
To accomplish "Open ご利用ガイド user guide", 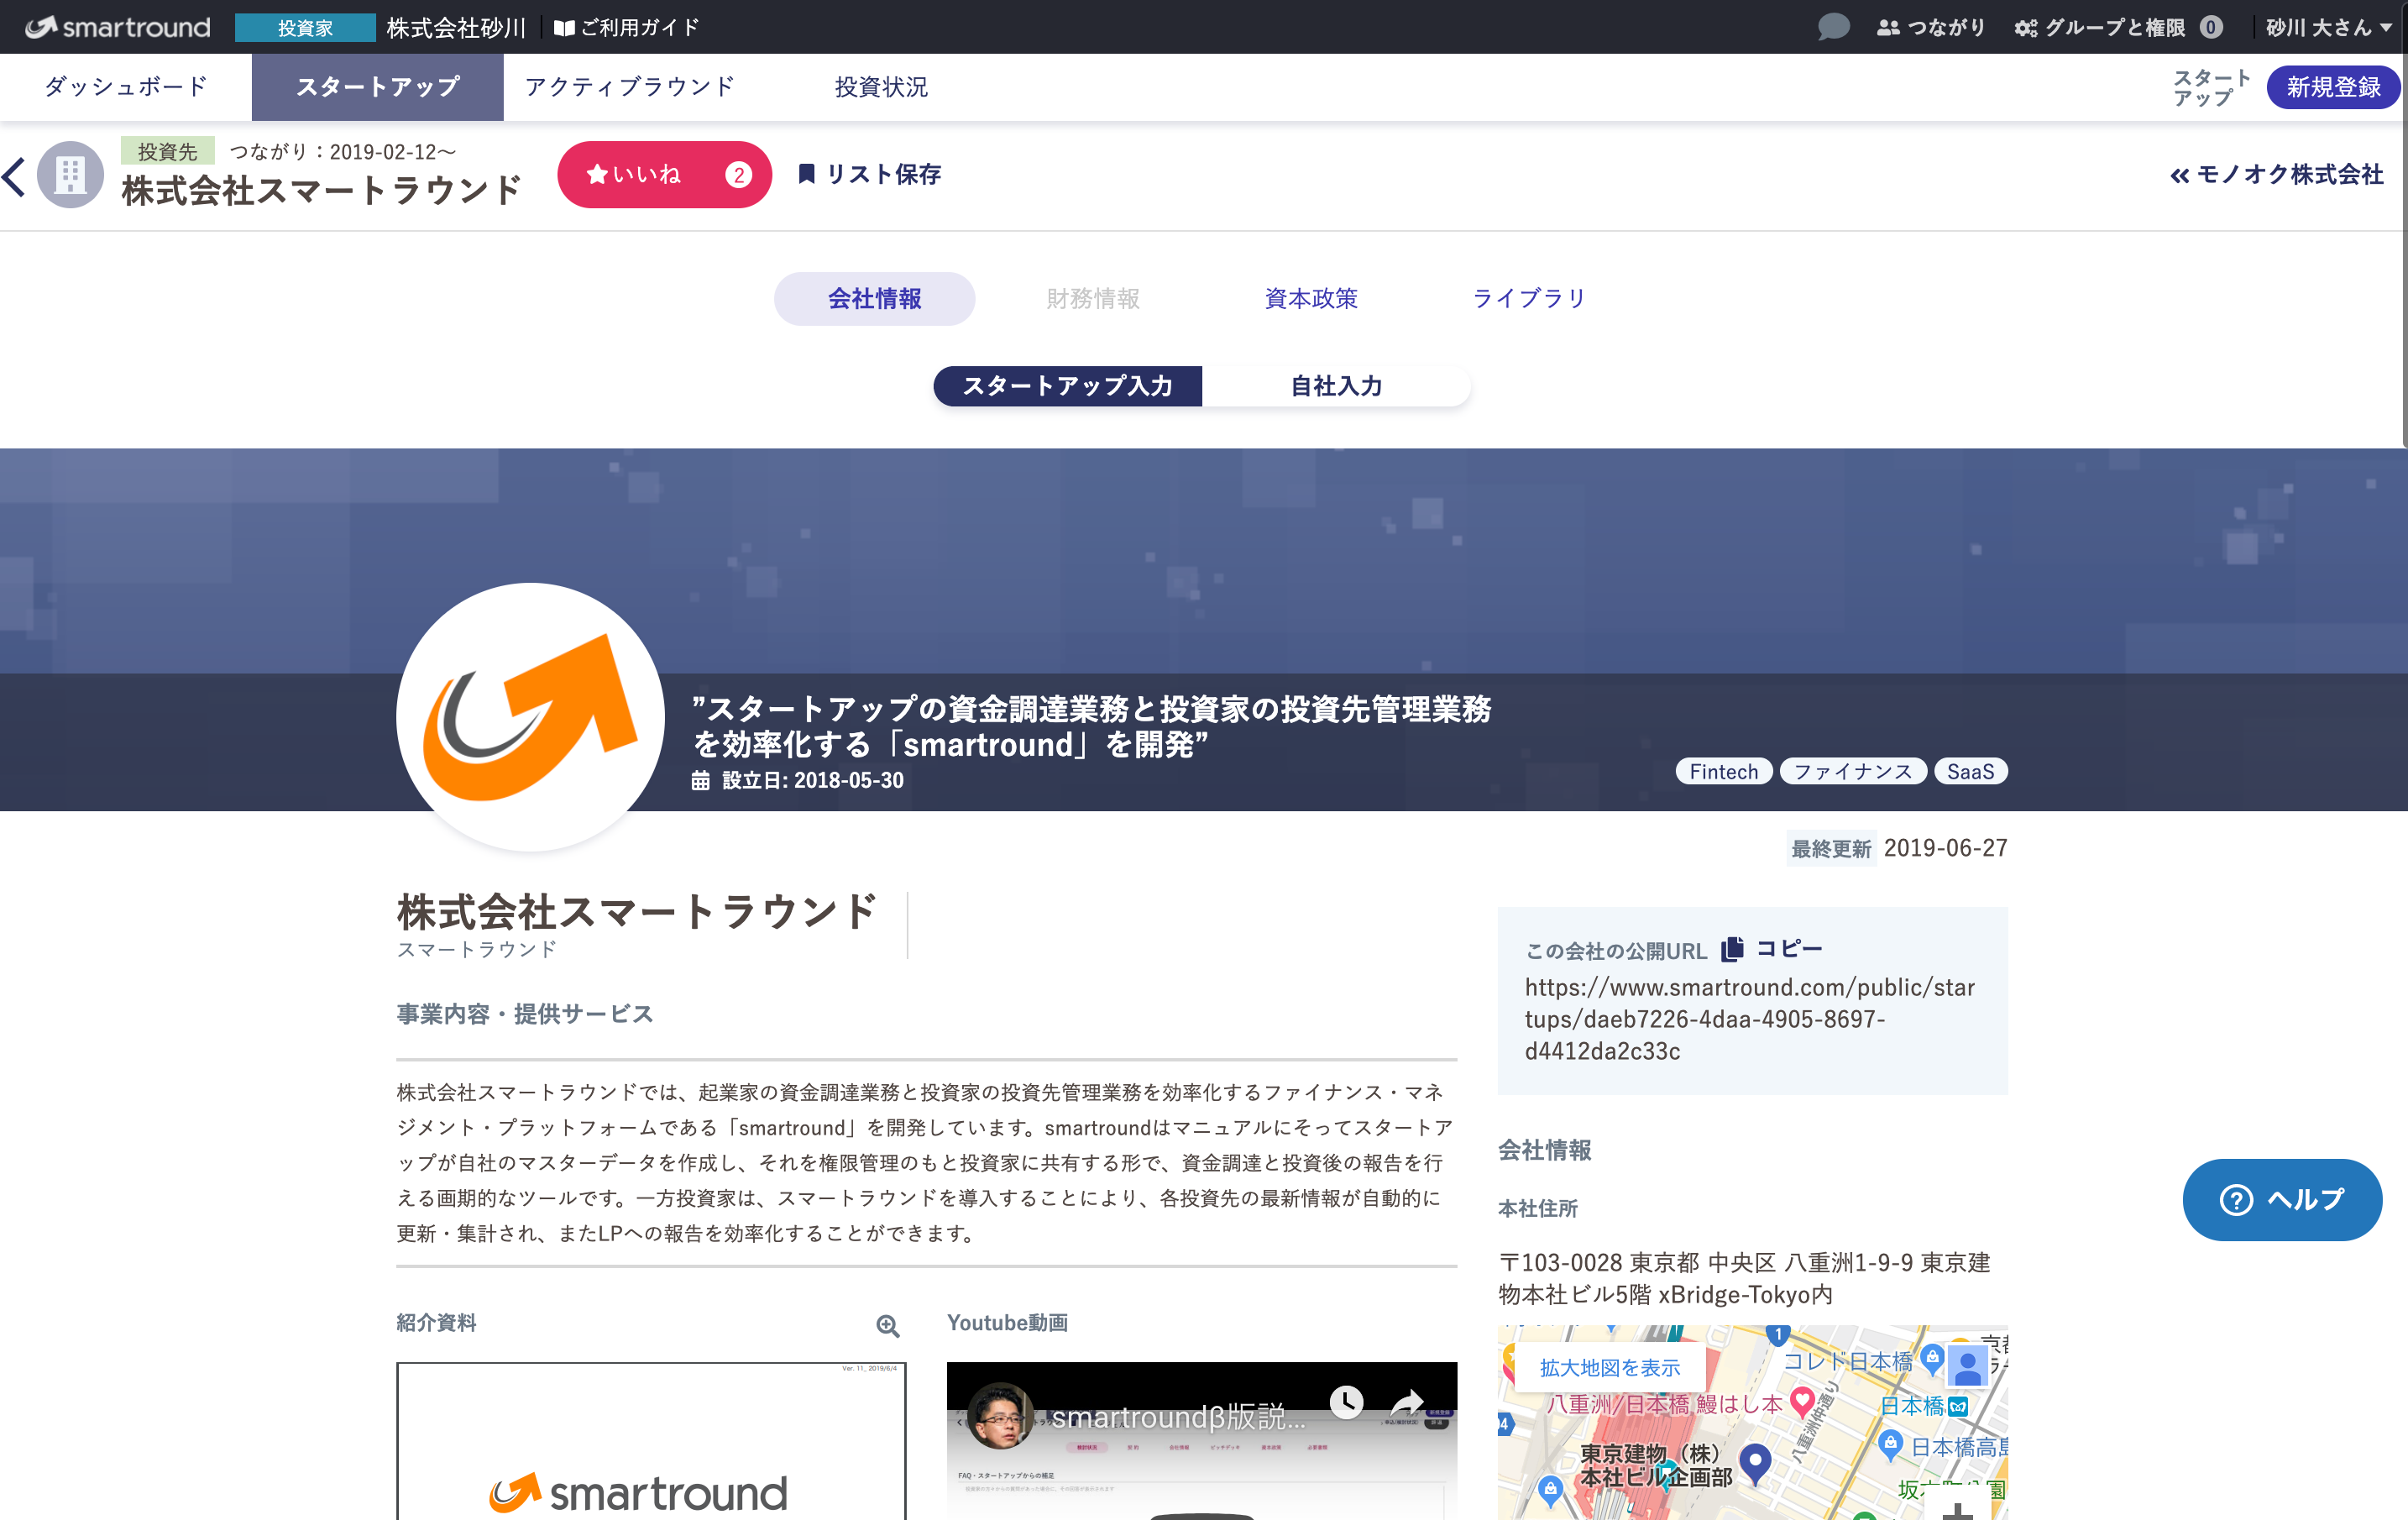I will (x=627, y=27).
